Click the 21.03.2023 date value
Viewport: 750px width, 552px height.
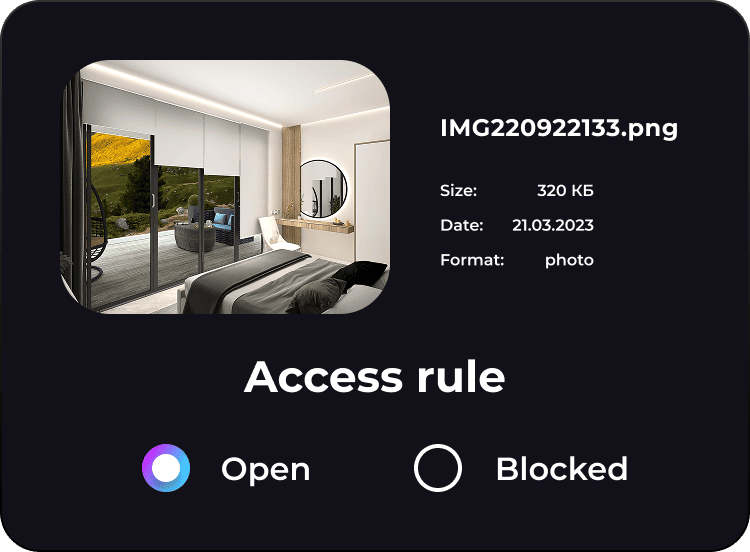coord(553,225)
